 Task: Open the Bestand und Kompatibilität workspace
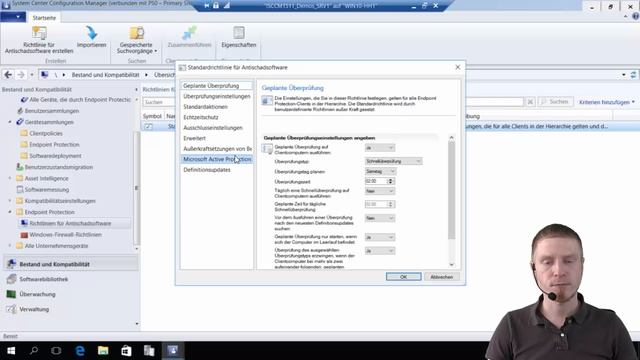(71, 264)
